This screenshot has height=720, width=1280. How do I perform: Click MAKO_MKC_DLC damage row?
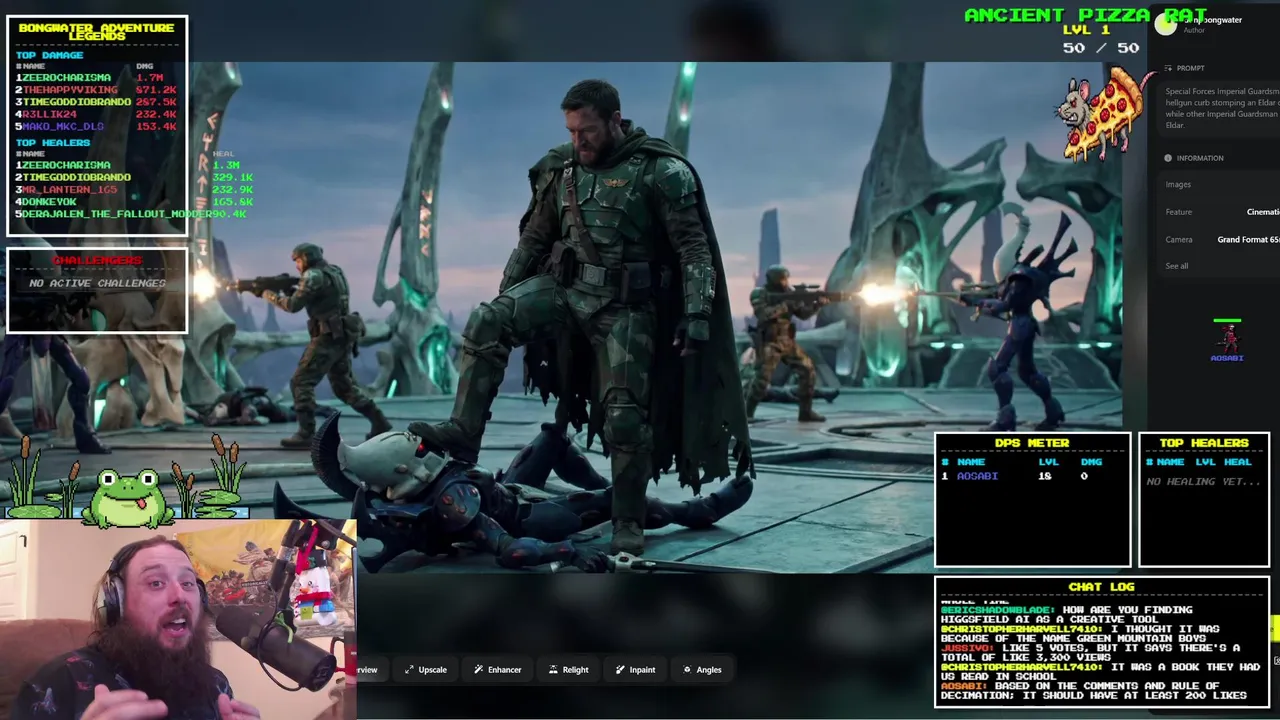click(97, 127)
